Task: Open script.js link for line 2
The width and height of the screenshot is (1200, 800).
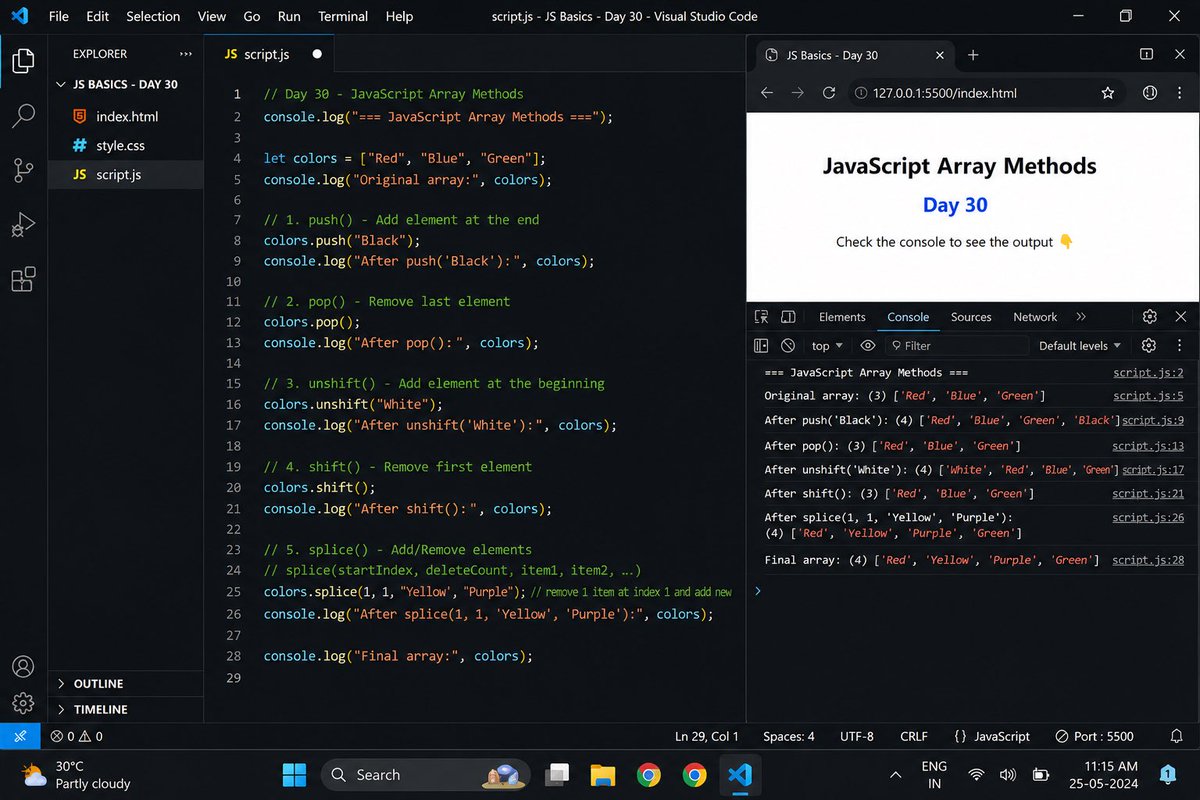Action: [1148, 373]
